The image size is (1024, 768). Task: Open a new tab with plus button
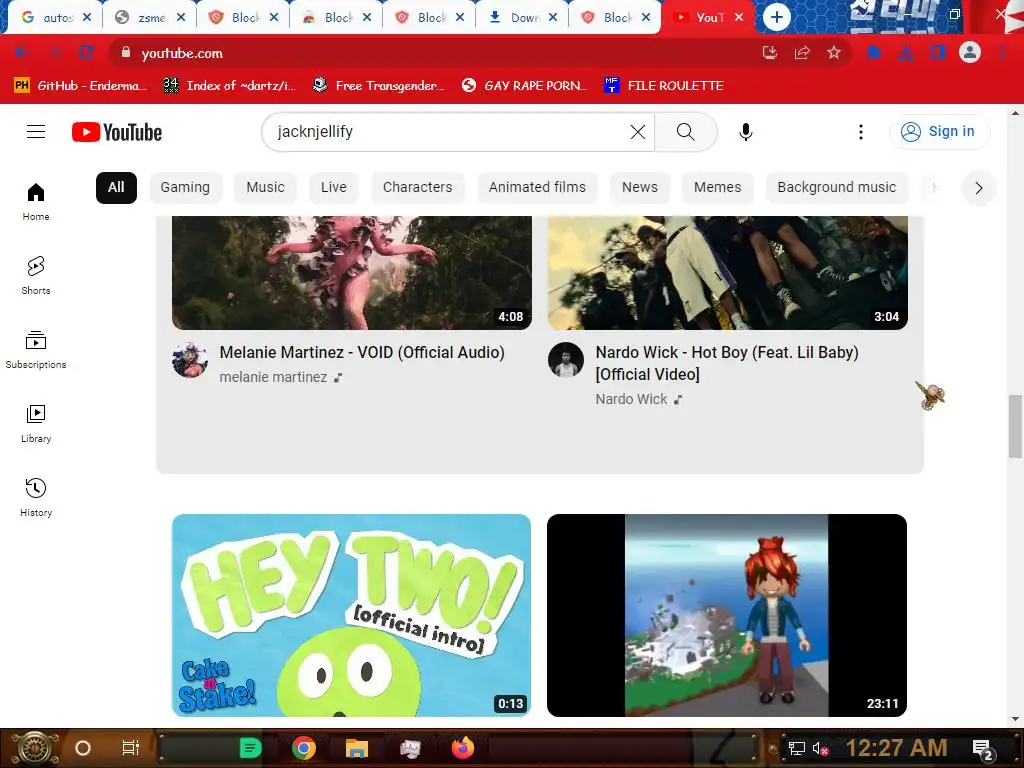click(776, 17)
